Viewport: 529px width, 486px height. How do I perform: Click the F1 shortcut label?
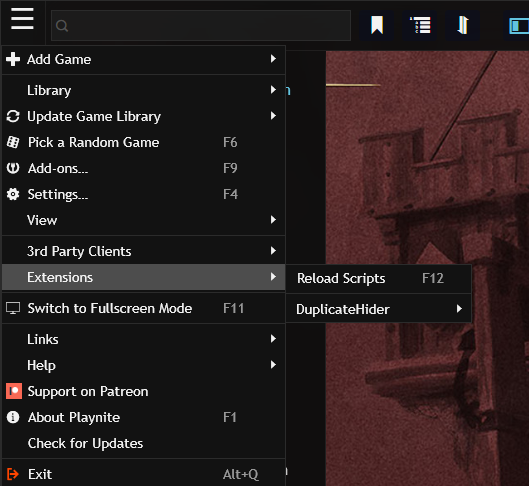(x=230, y=417)
